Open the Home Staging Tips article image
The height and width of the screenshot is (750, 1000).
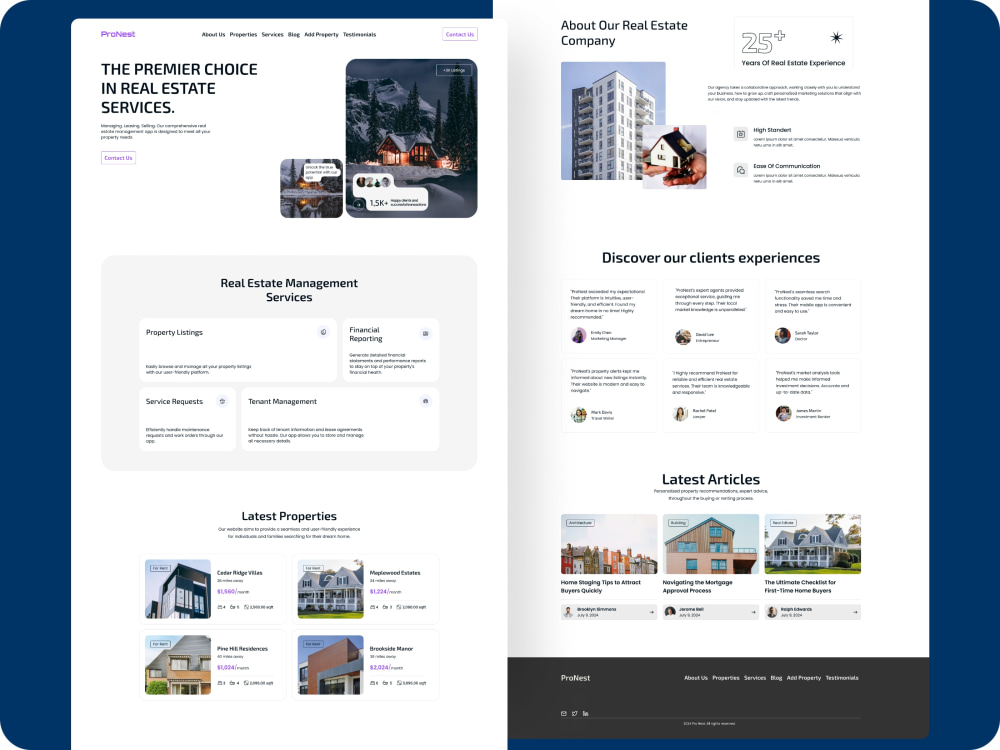tap(609, 544)
